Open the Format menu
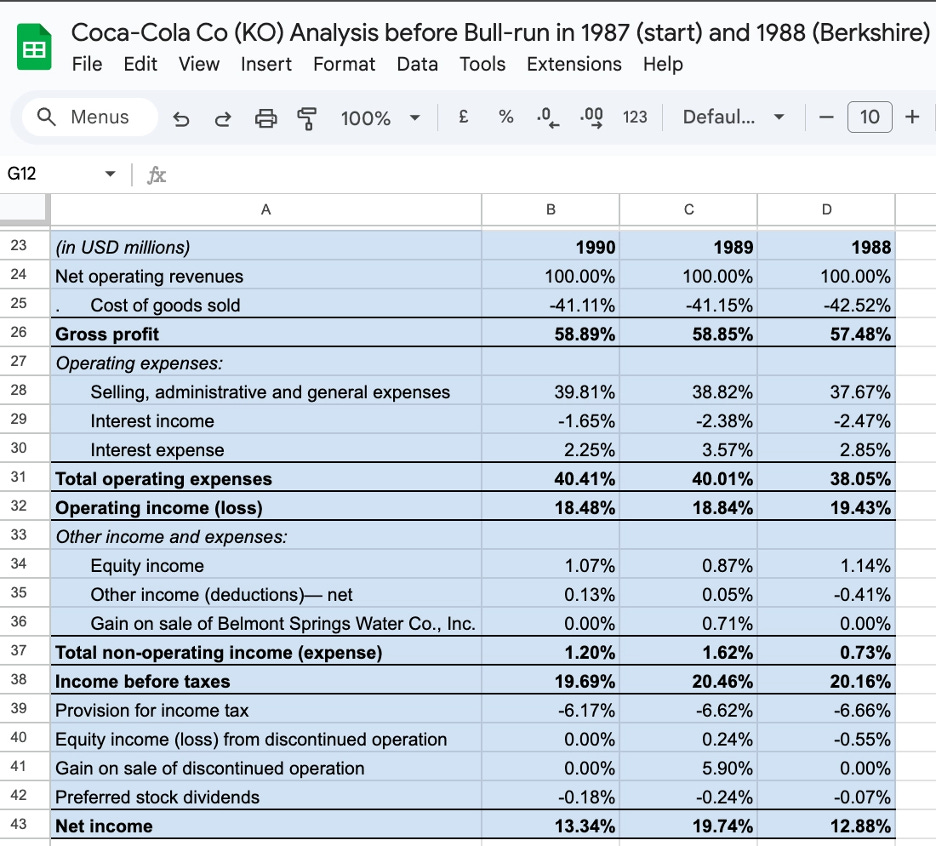This screenshot has height=846, width=936. pos(344,64)
